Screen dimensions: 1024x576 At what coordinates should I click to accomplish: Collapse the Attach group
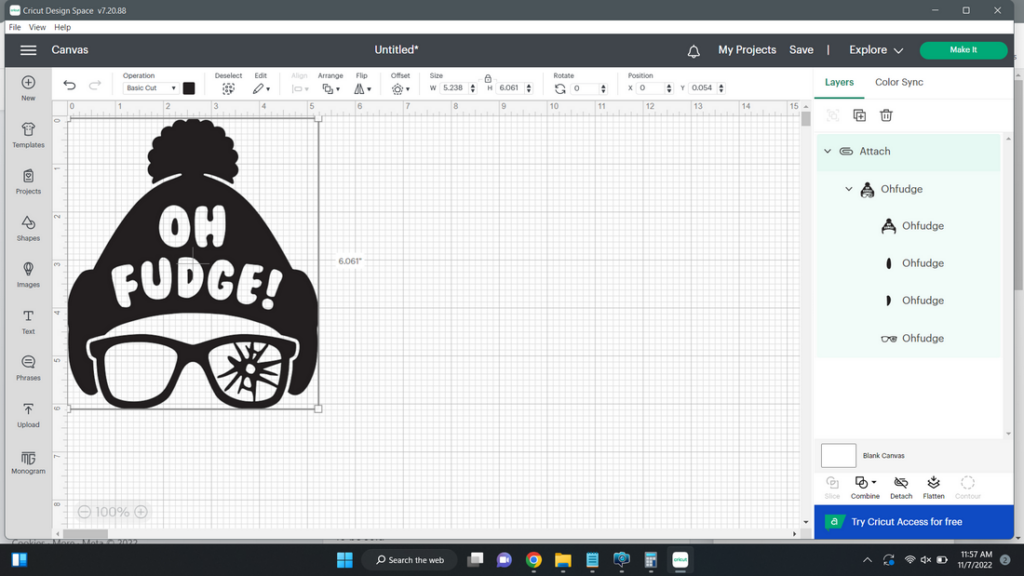pos(827,152)
